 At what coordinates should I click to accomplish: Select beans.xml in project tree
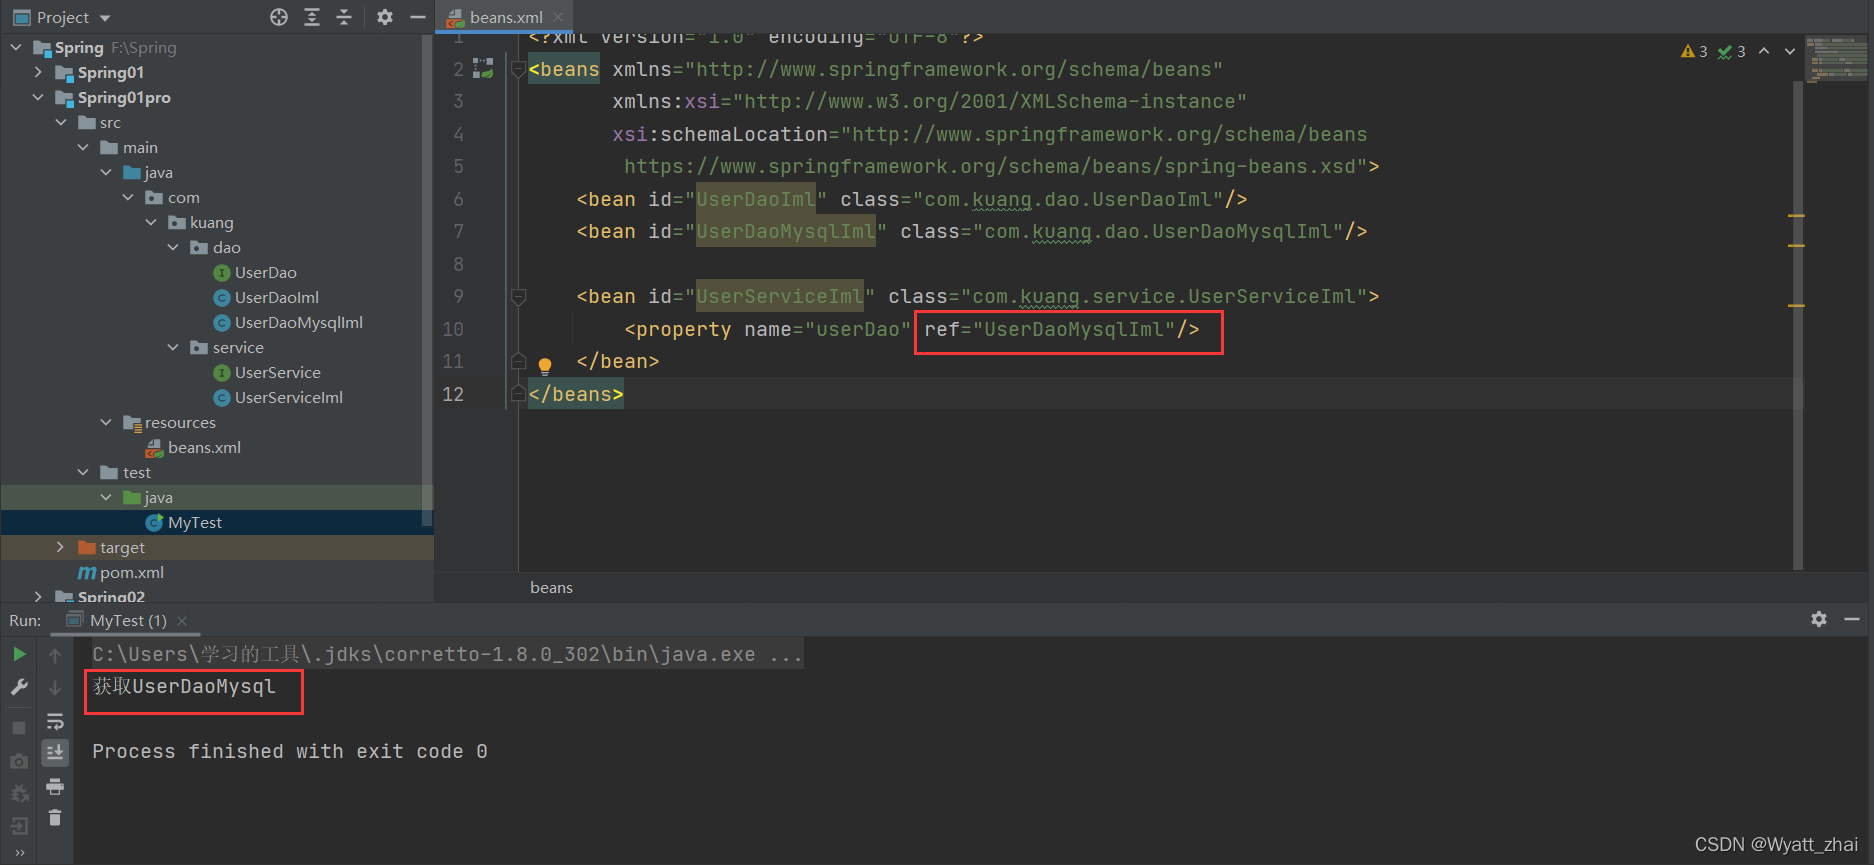click(x=204, y=447)
